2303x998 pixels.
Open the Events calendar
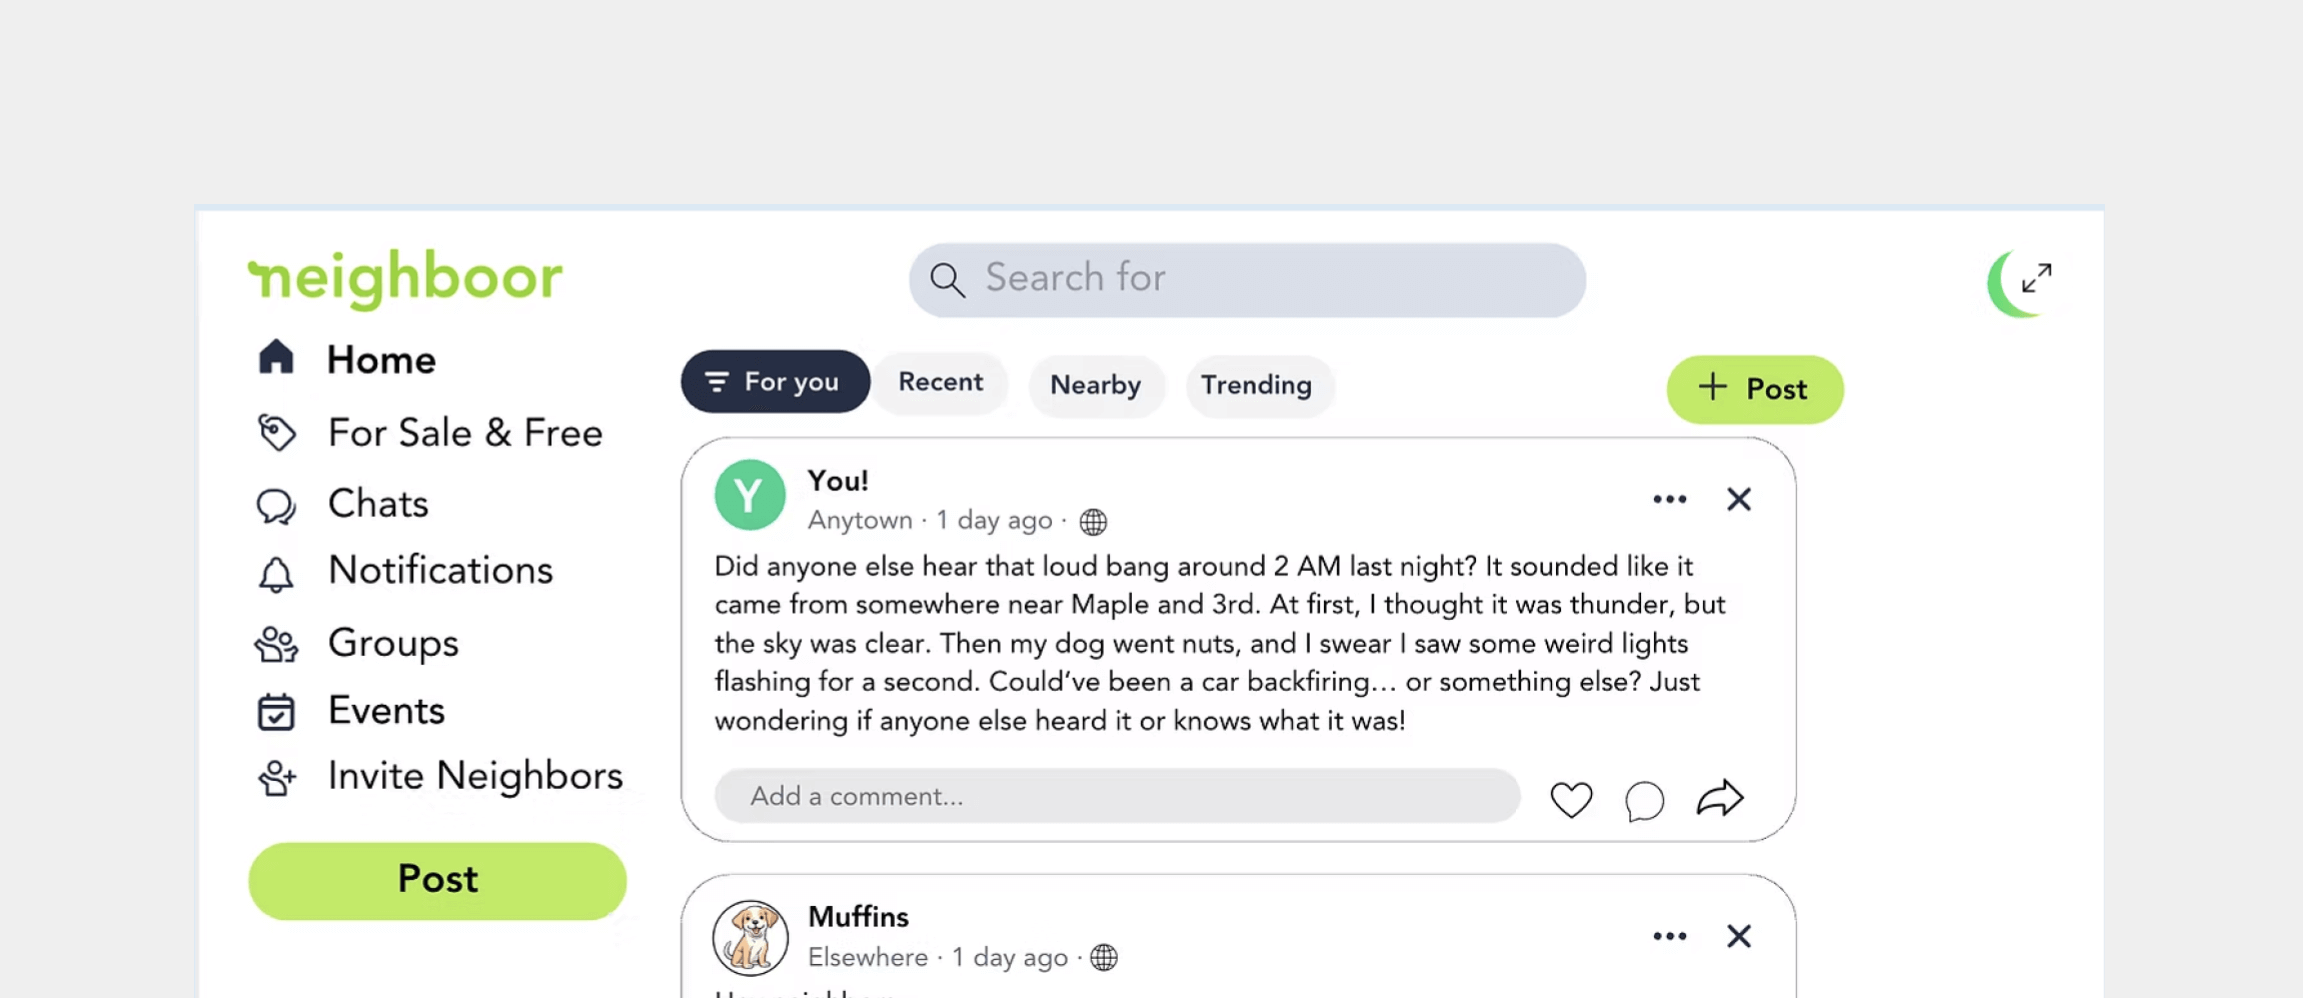point(385,711)
